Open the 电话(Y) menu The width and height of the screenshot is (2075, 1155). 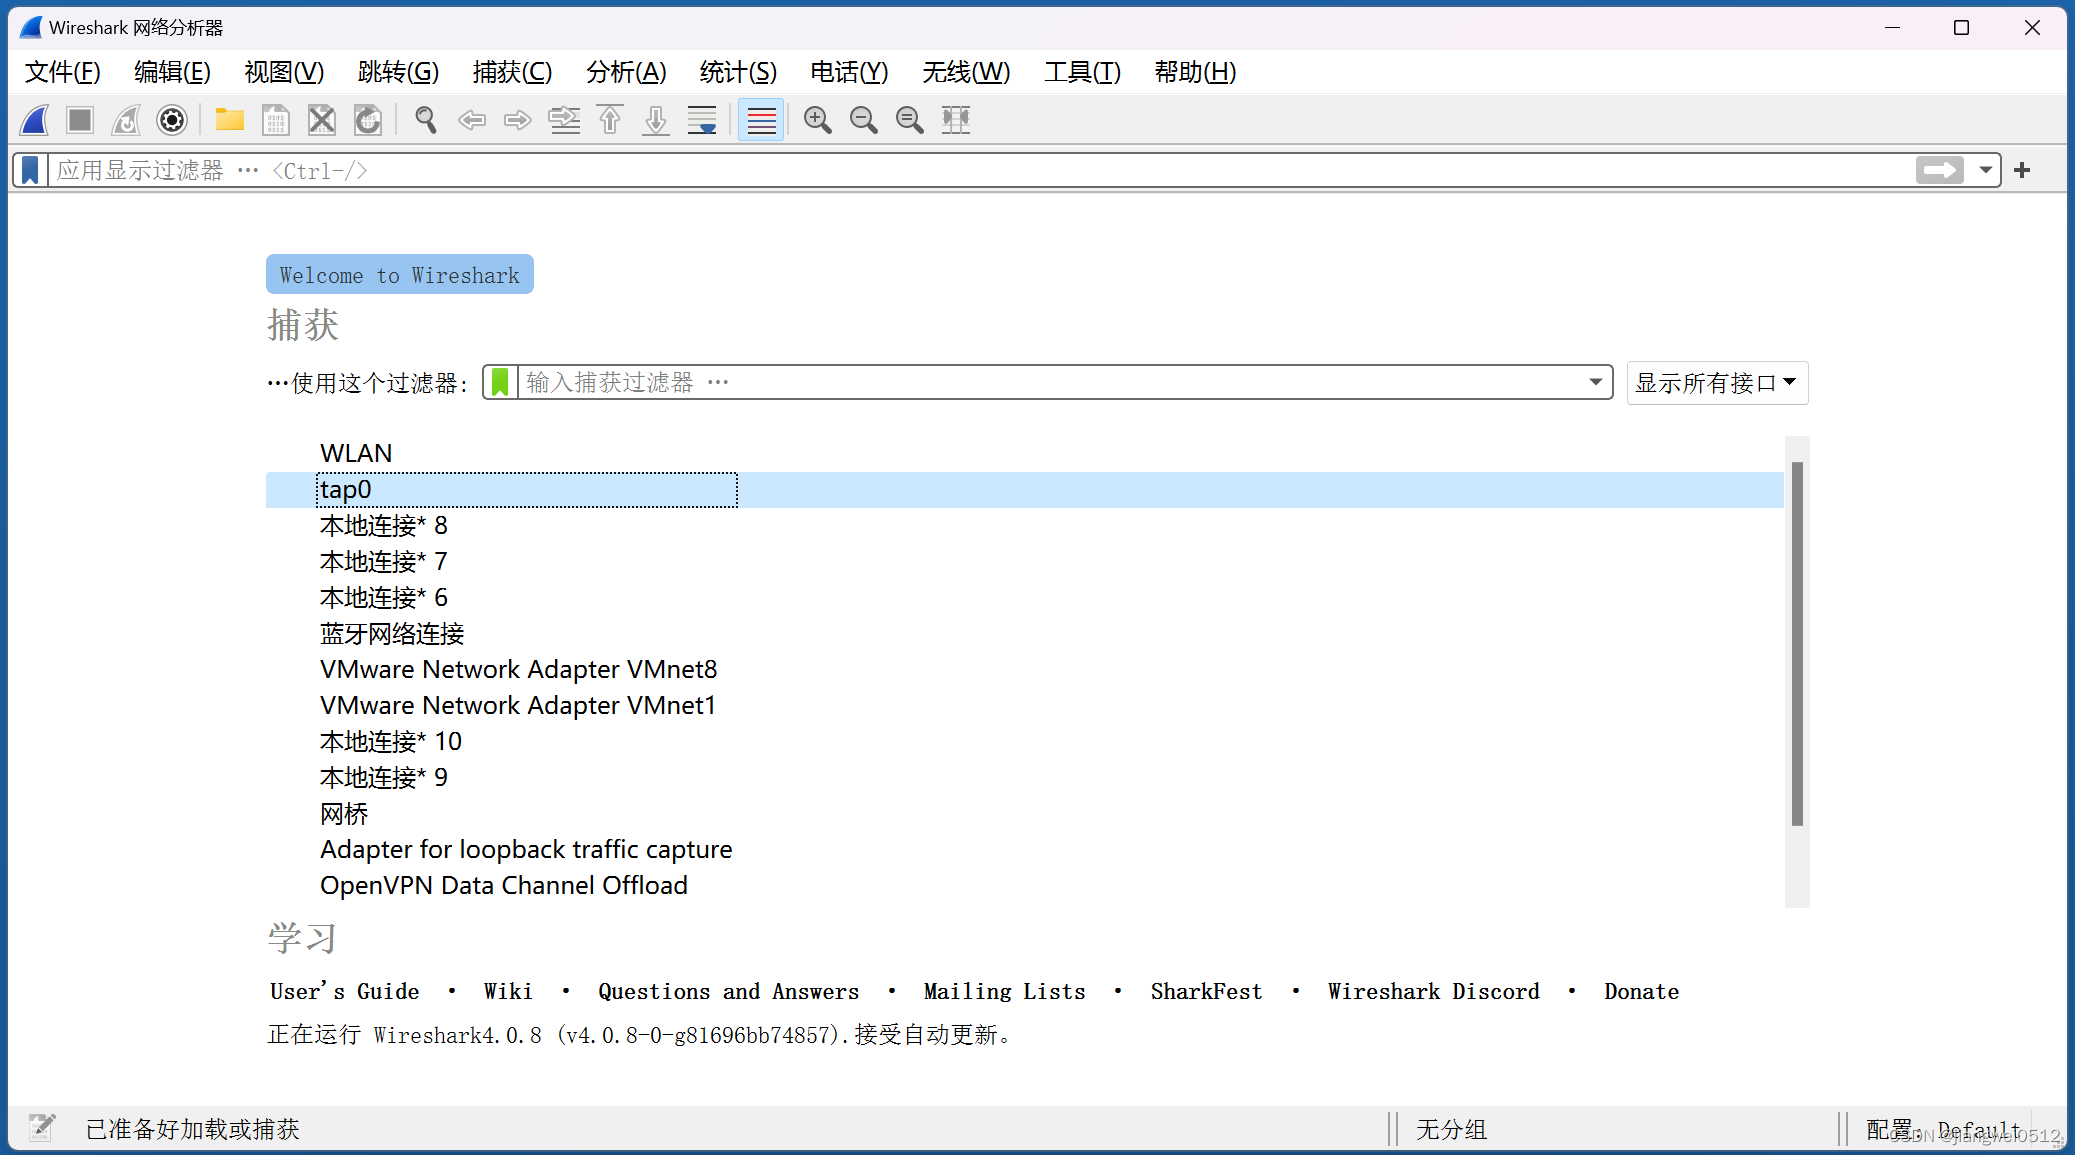[849, 72]
